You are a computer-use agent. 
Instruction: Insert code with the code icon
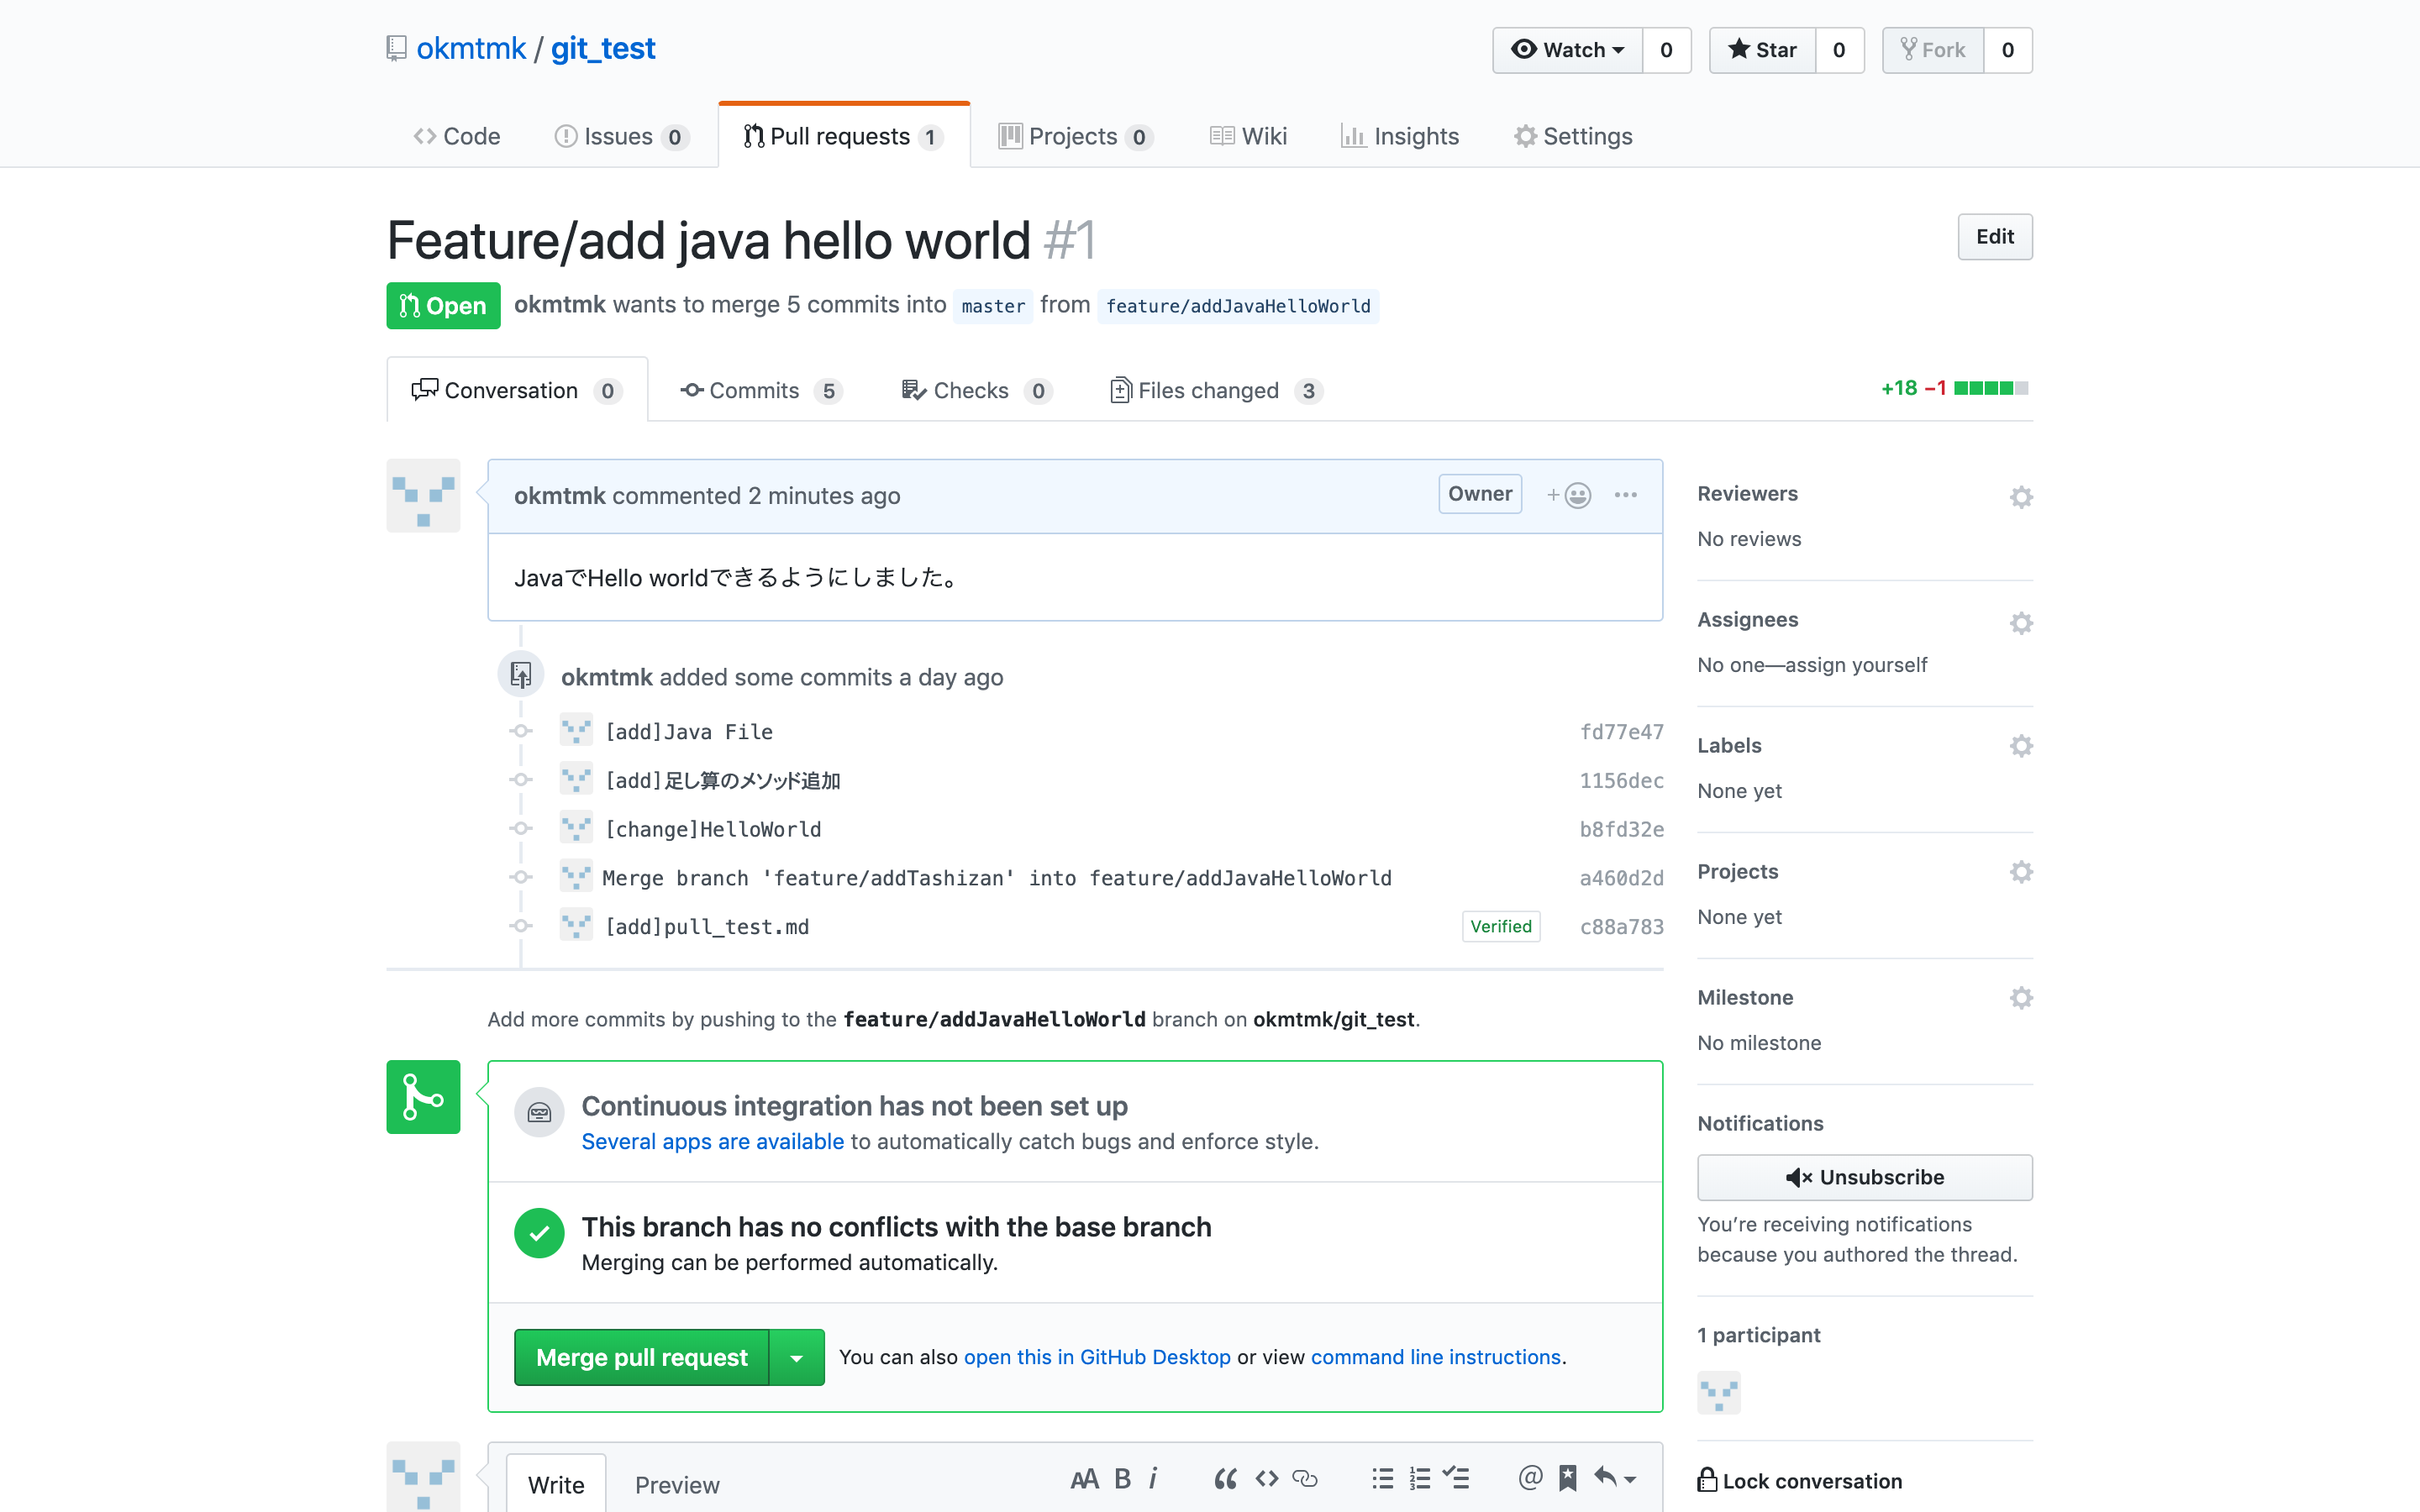pos(1267,1479)
